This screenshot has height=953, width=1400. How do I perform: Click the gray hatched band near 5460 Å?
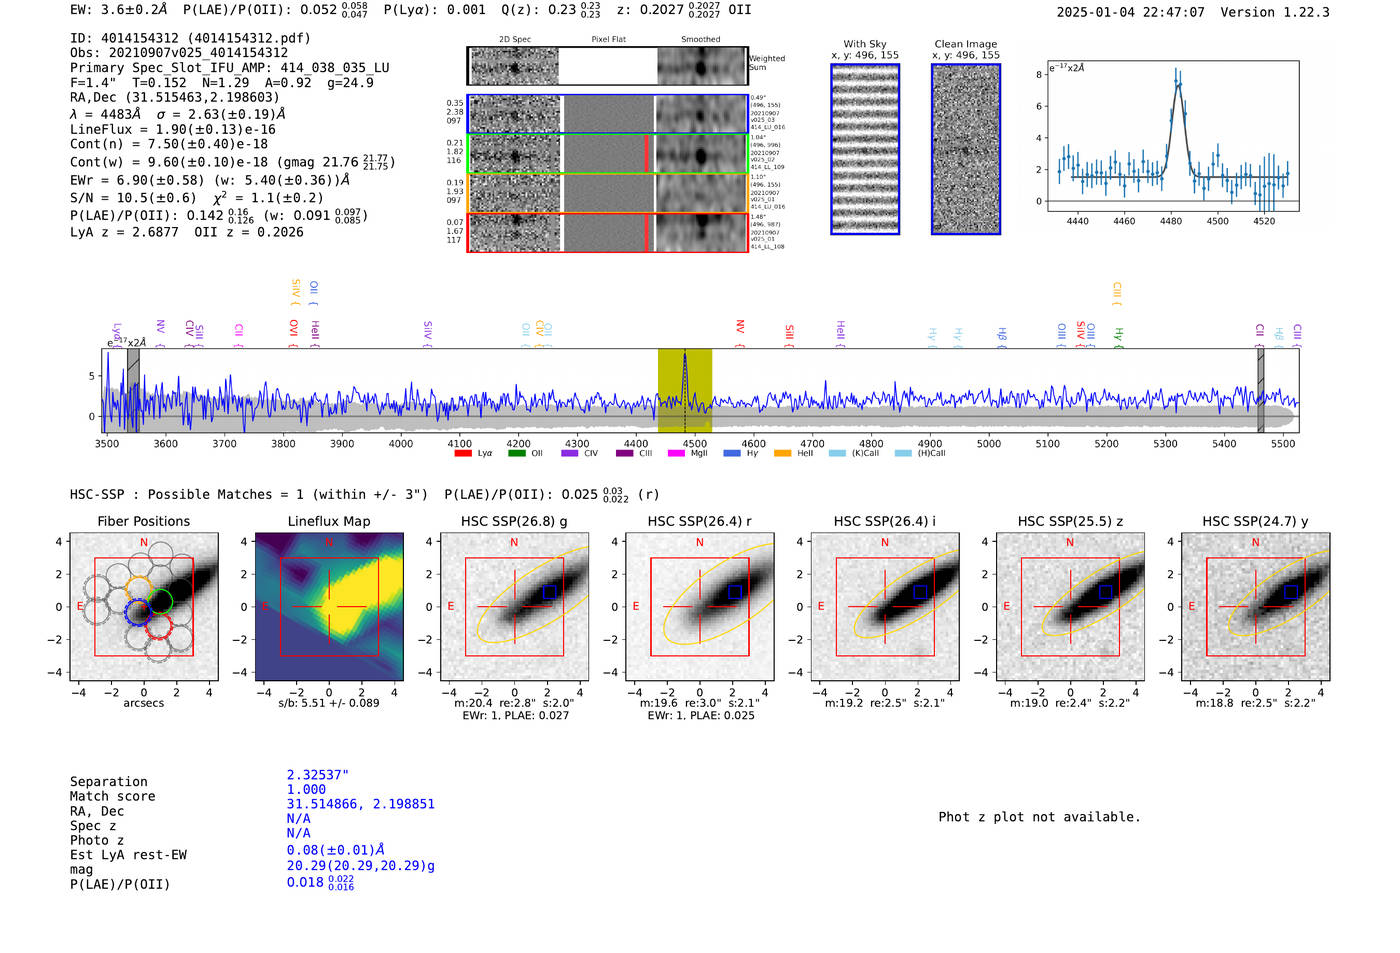[1260, 390]
